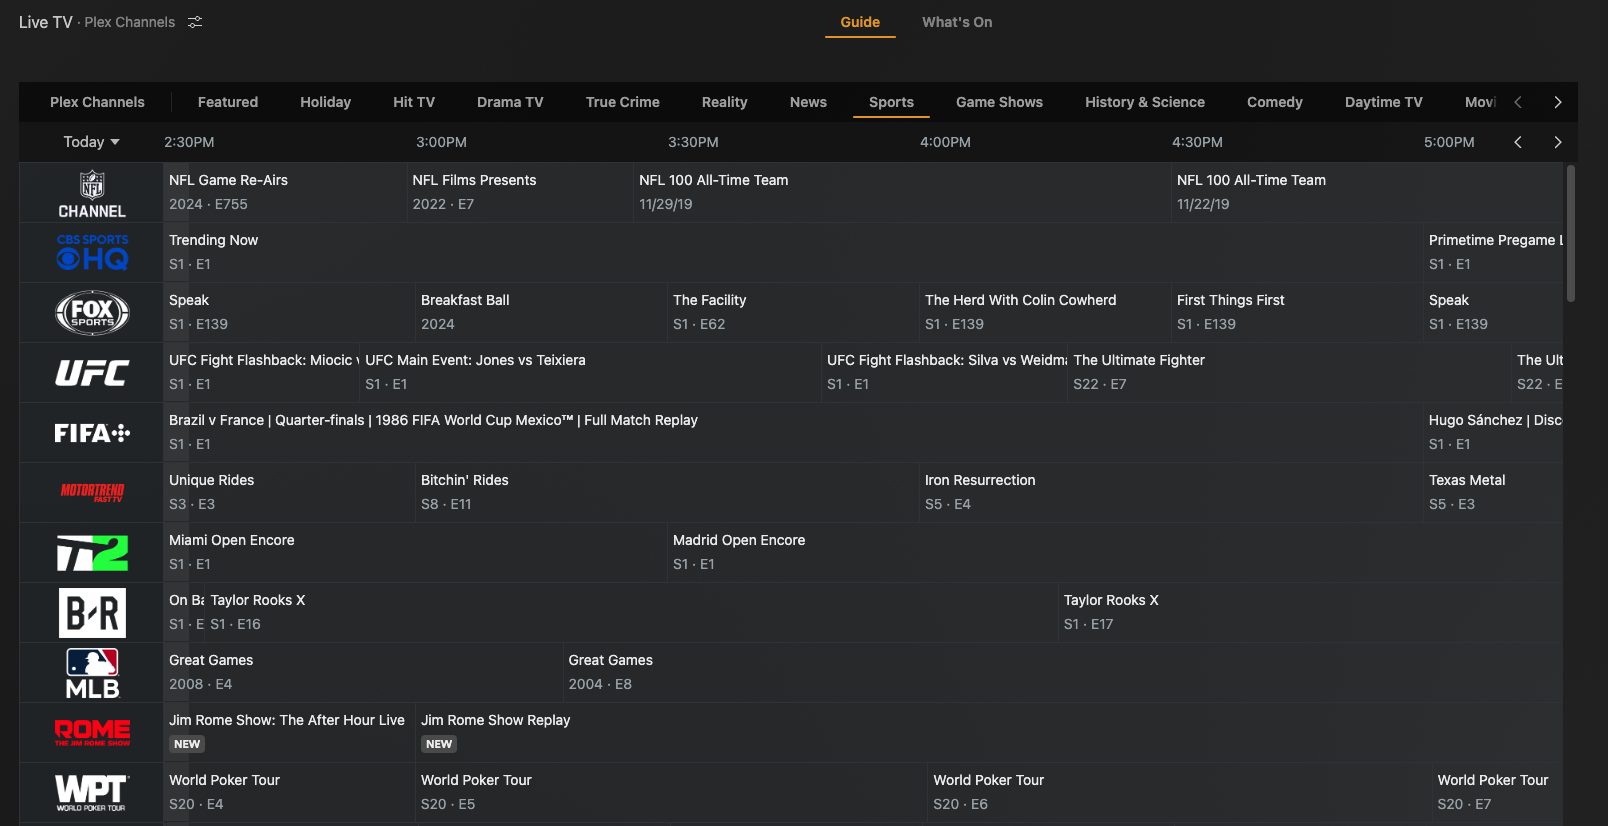Open UFC Fight Flashback: Silva vs Weidman
This screenshot has height=826, width=1608.
(x=944, y=372)
